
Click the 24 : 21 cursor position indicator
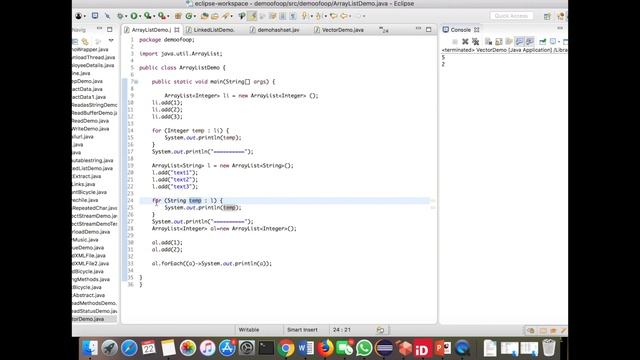(x=342, y=330)
